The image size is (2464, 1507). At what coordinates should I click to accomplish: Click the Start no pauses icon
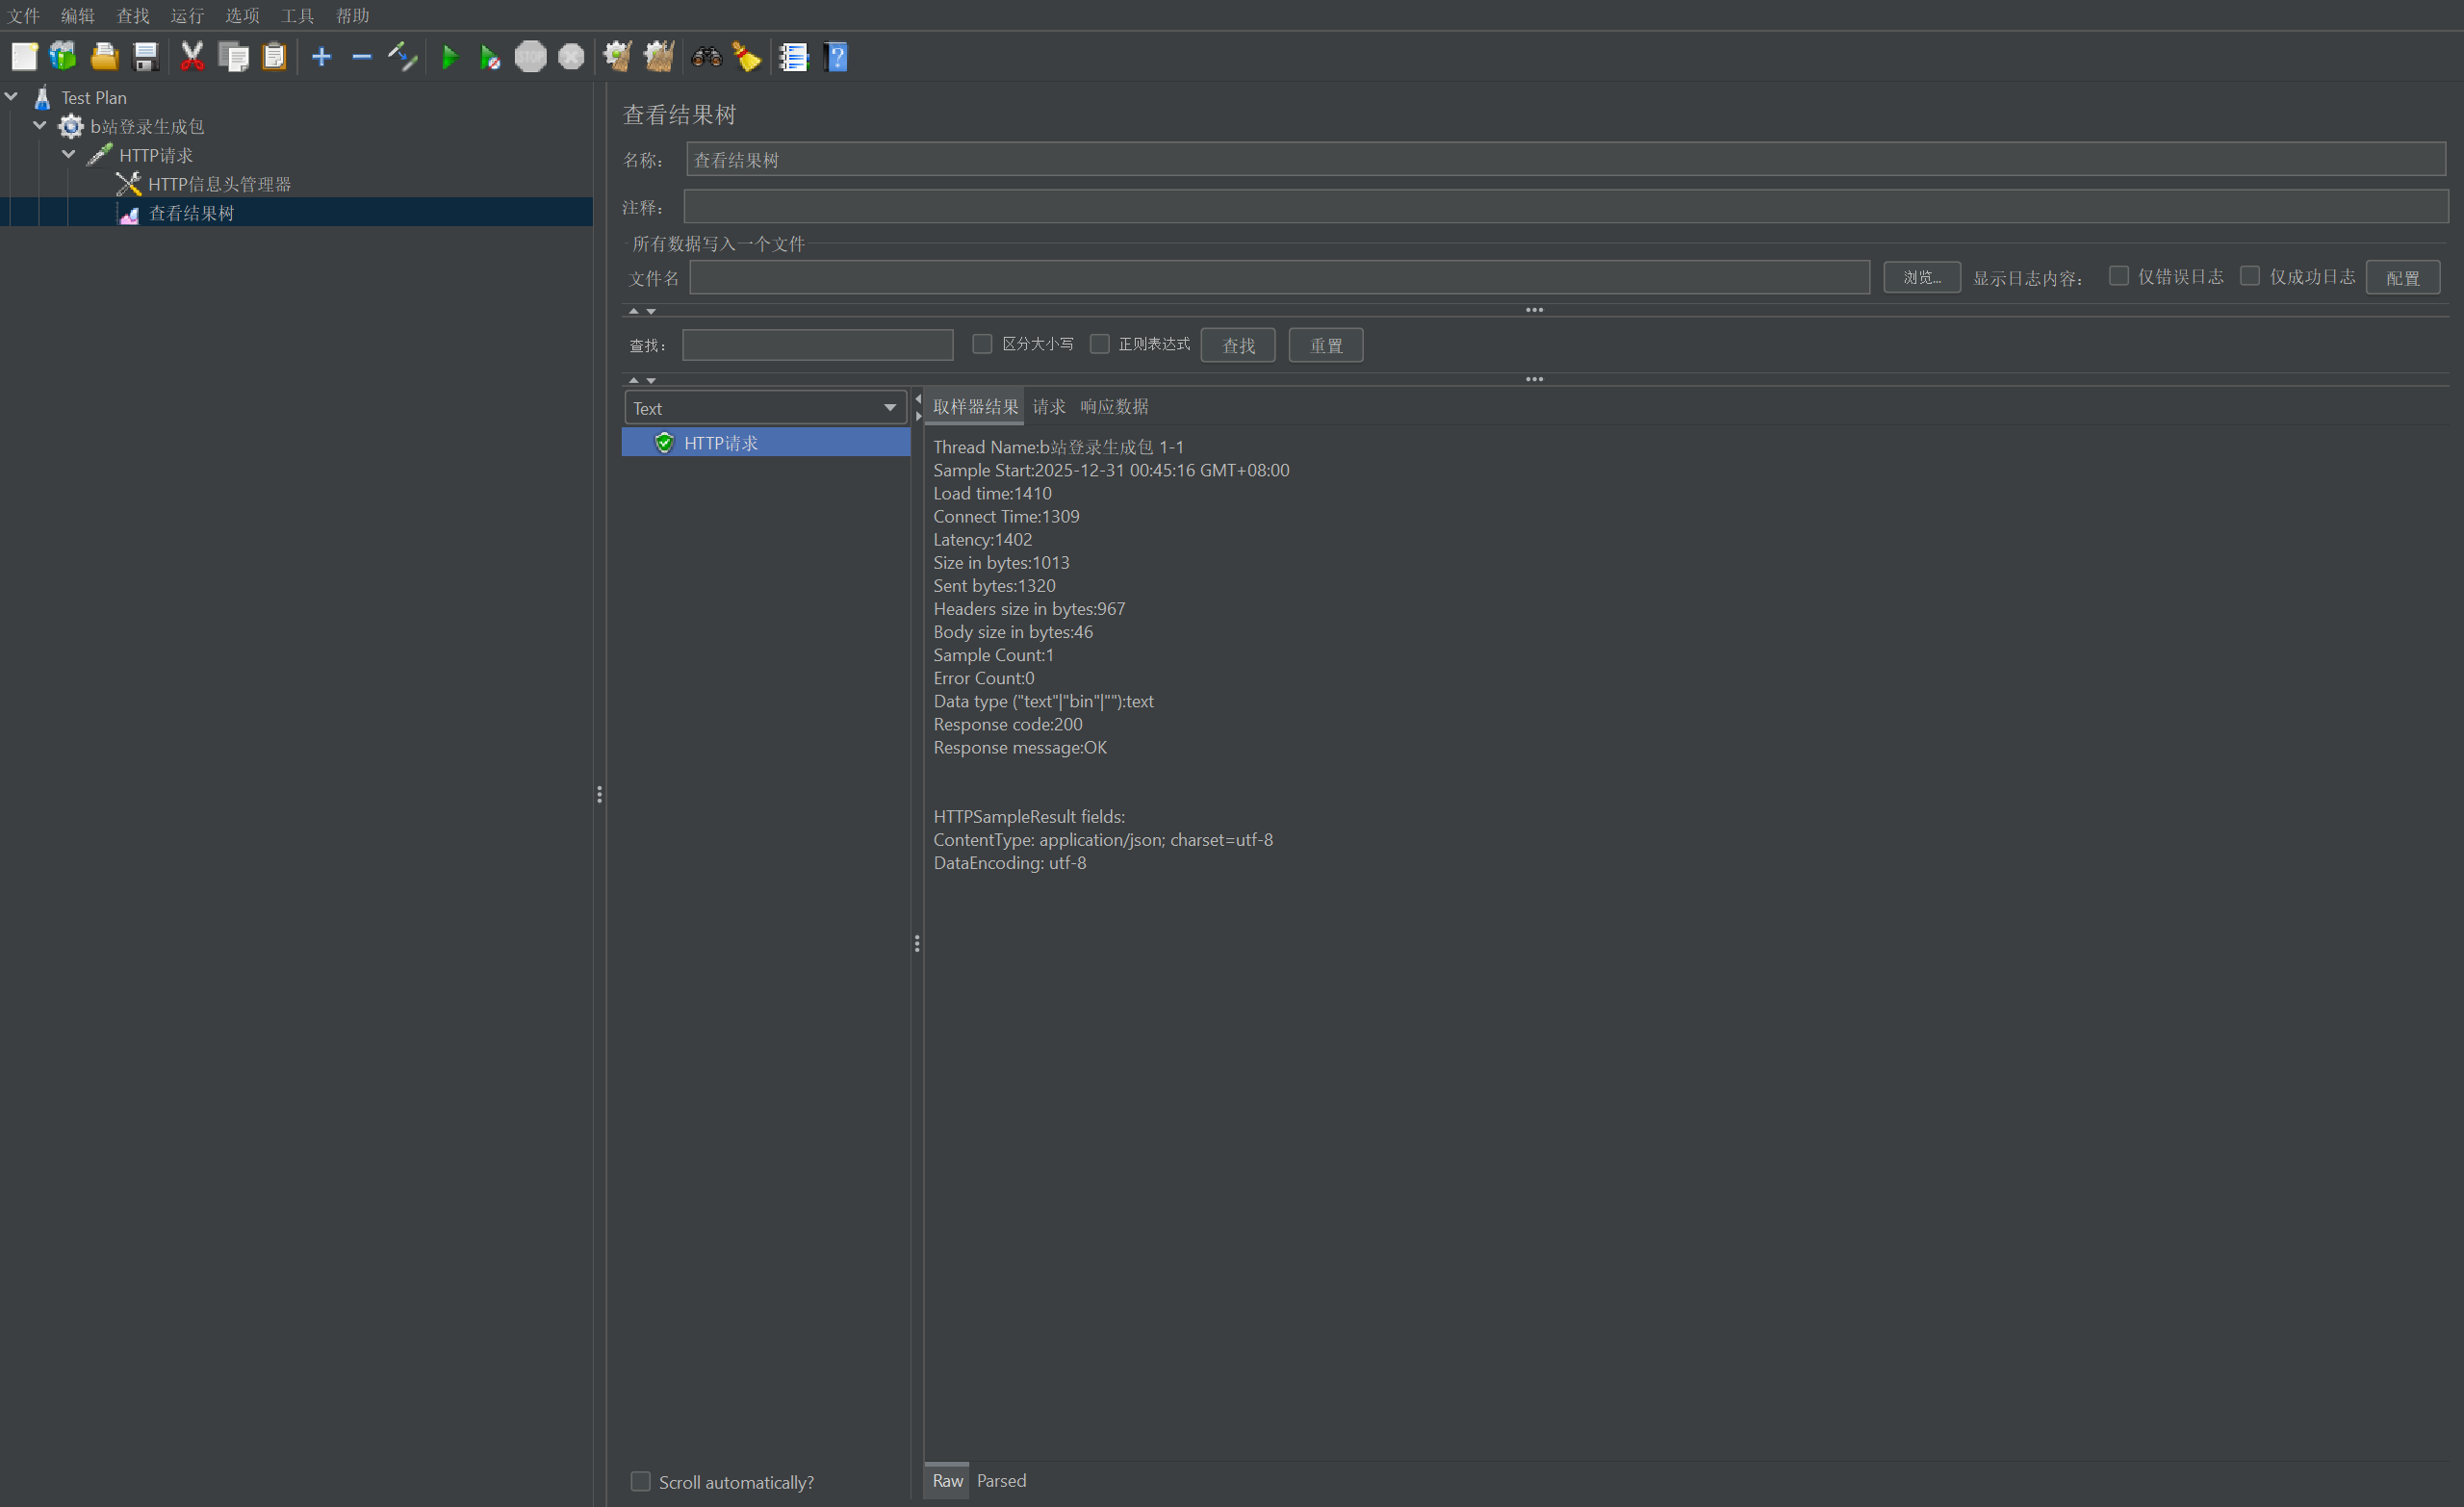click(489, 57)
